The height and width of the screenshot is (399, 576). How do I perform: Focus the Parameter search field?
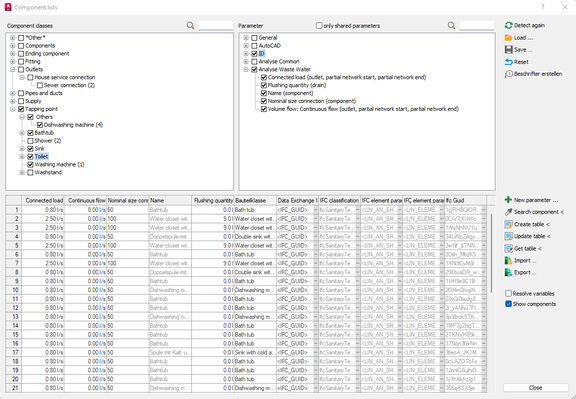coord(477,25)
